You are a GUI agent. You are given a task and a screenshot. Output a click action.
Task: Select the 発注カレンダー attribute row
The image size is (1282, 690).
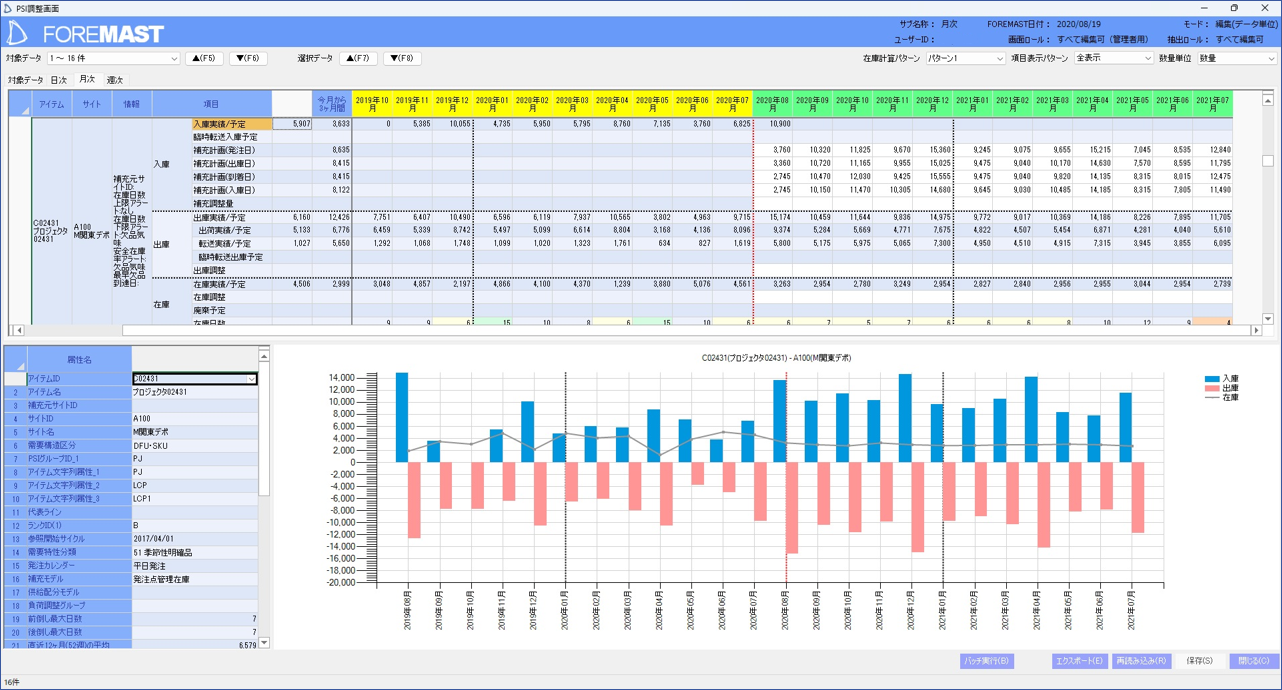[131, 565]
